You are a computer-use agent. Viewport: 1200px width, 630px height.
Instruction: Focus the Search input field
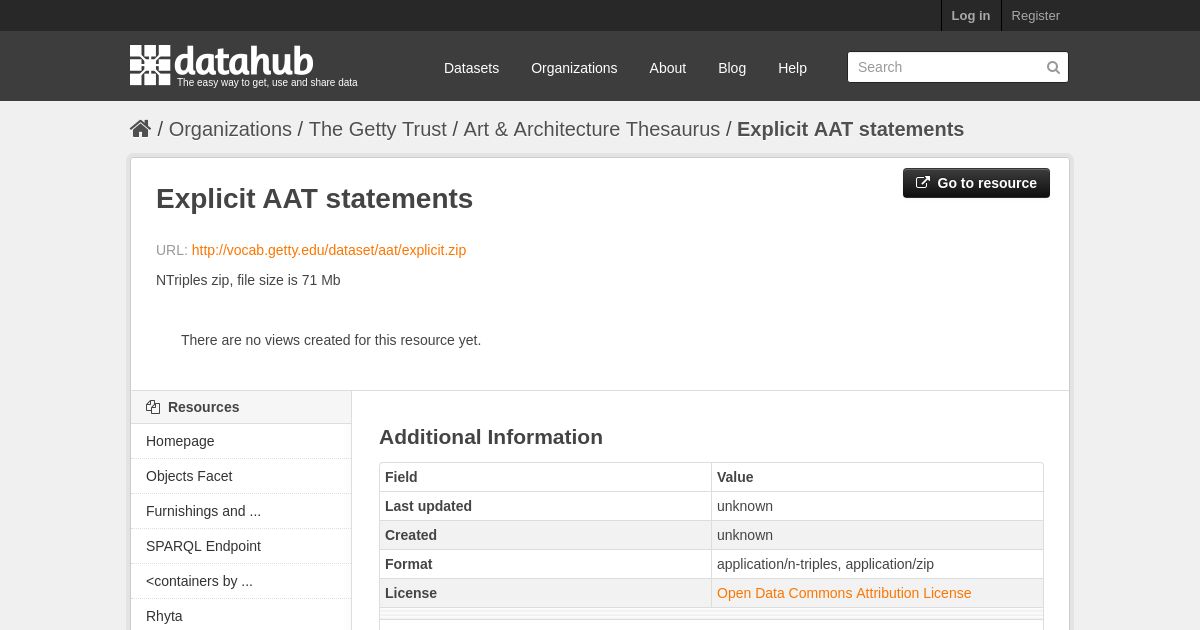[958, 67]
